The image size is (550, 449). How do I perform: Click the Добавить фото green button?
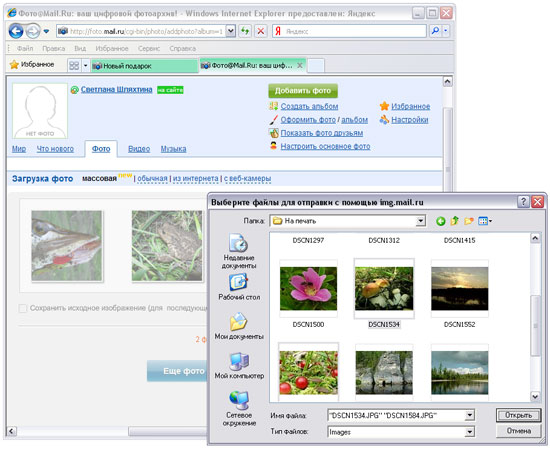pos(303,91)
